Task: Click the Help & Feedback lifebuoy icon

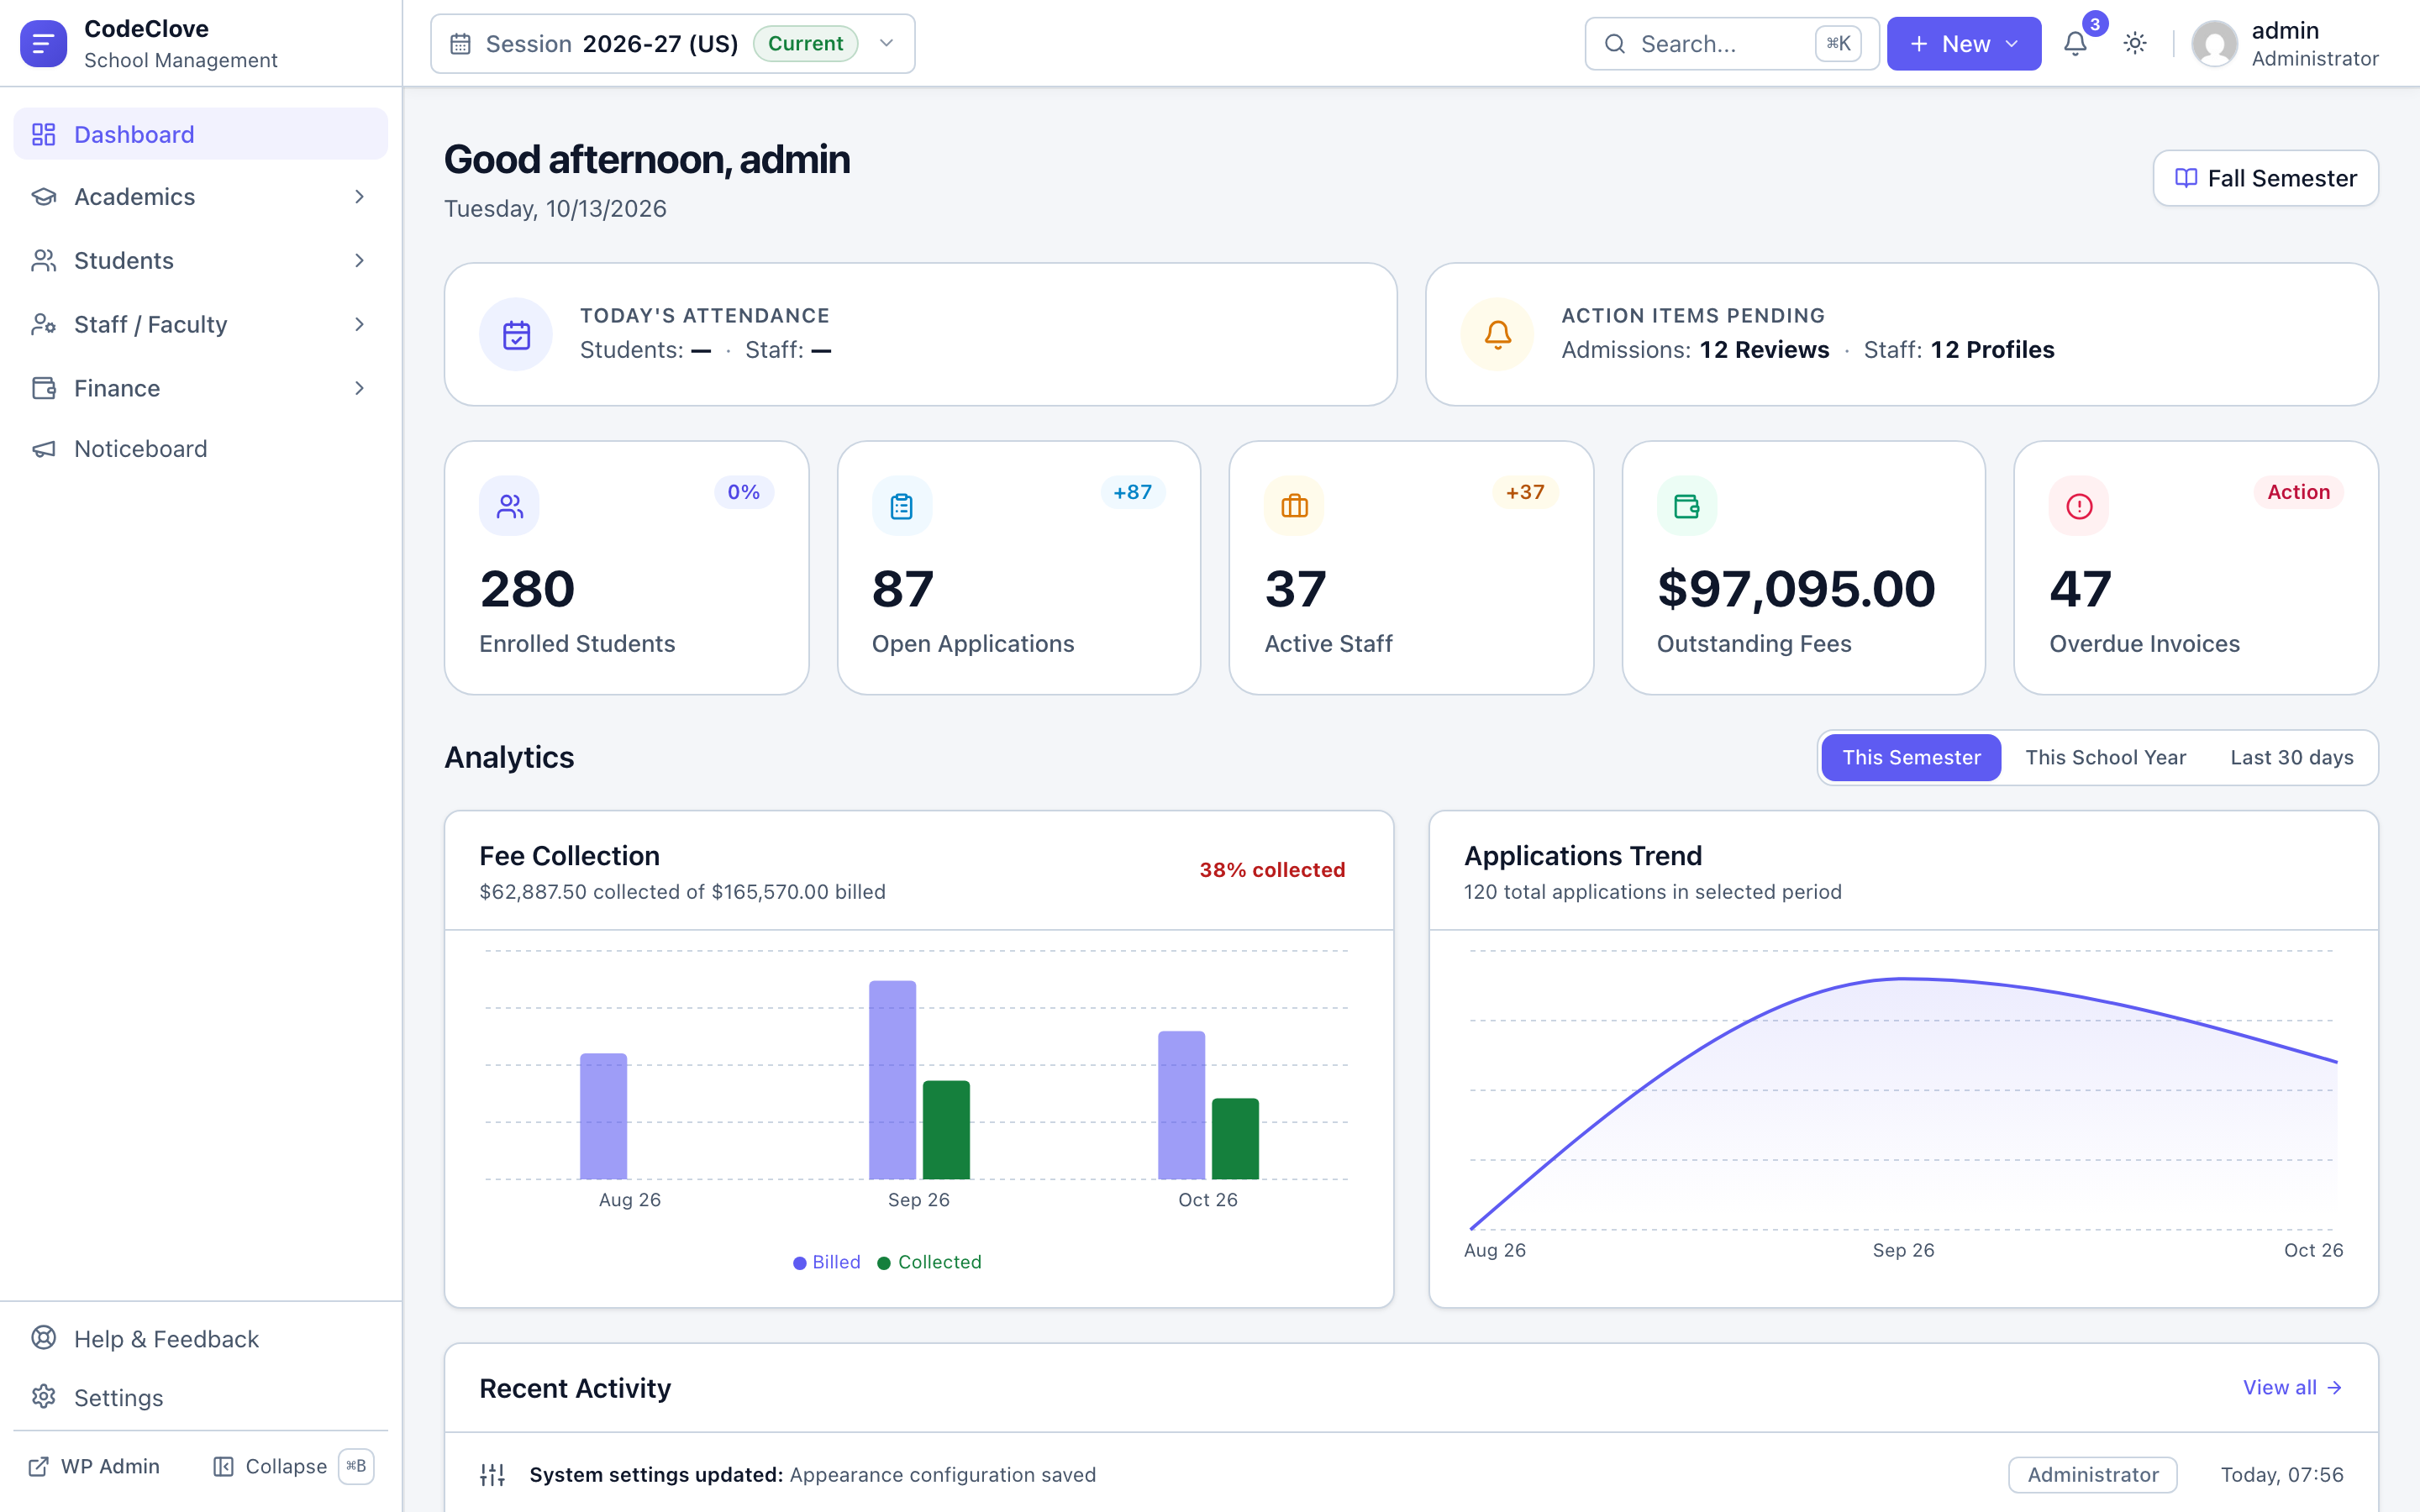Action: (43, 1338)
